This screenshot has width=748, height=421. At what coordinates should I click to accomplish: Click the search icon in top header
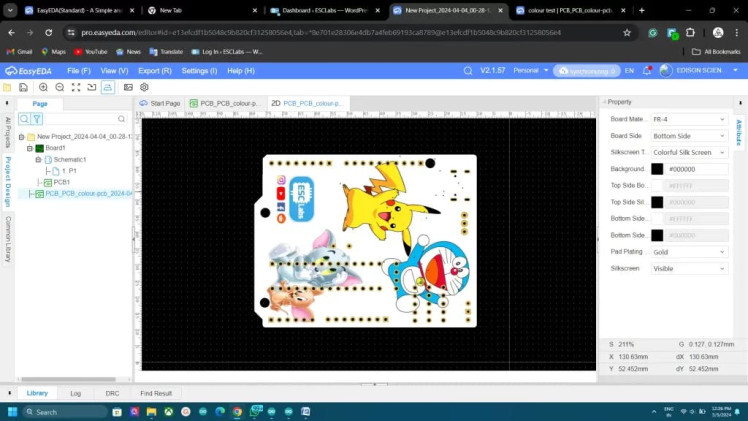[468, 71]
